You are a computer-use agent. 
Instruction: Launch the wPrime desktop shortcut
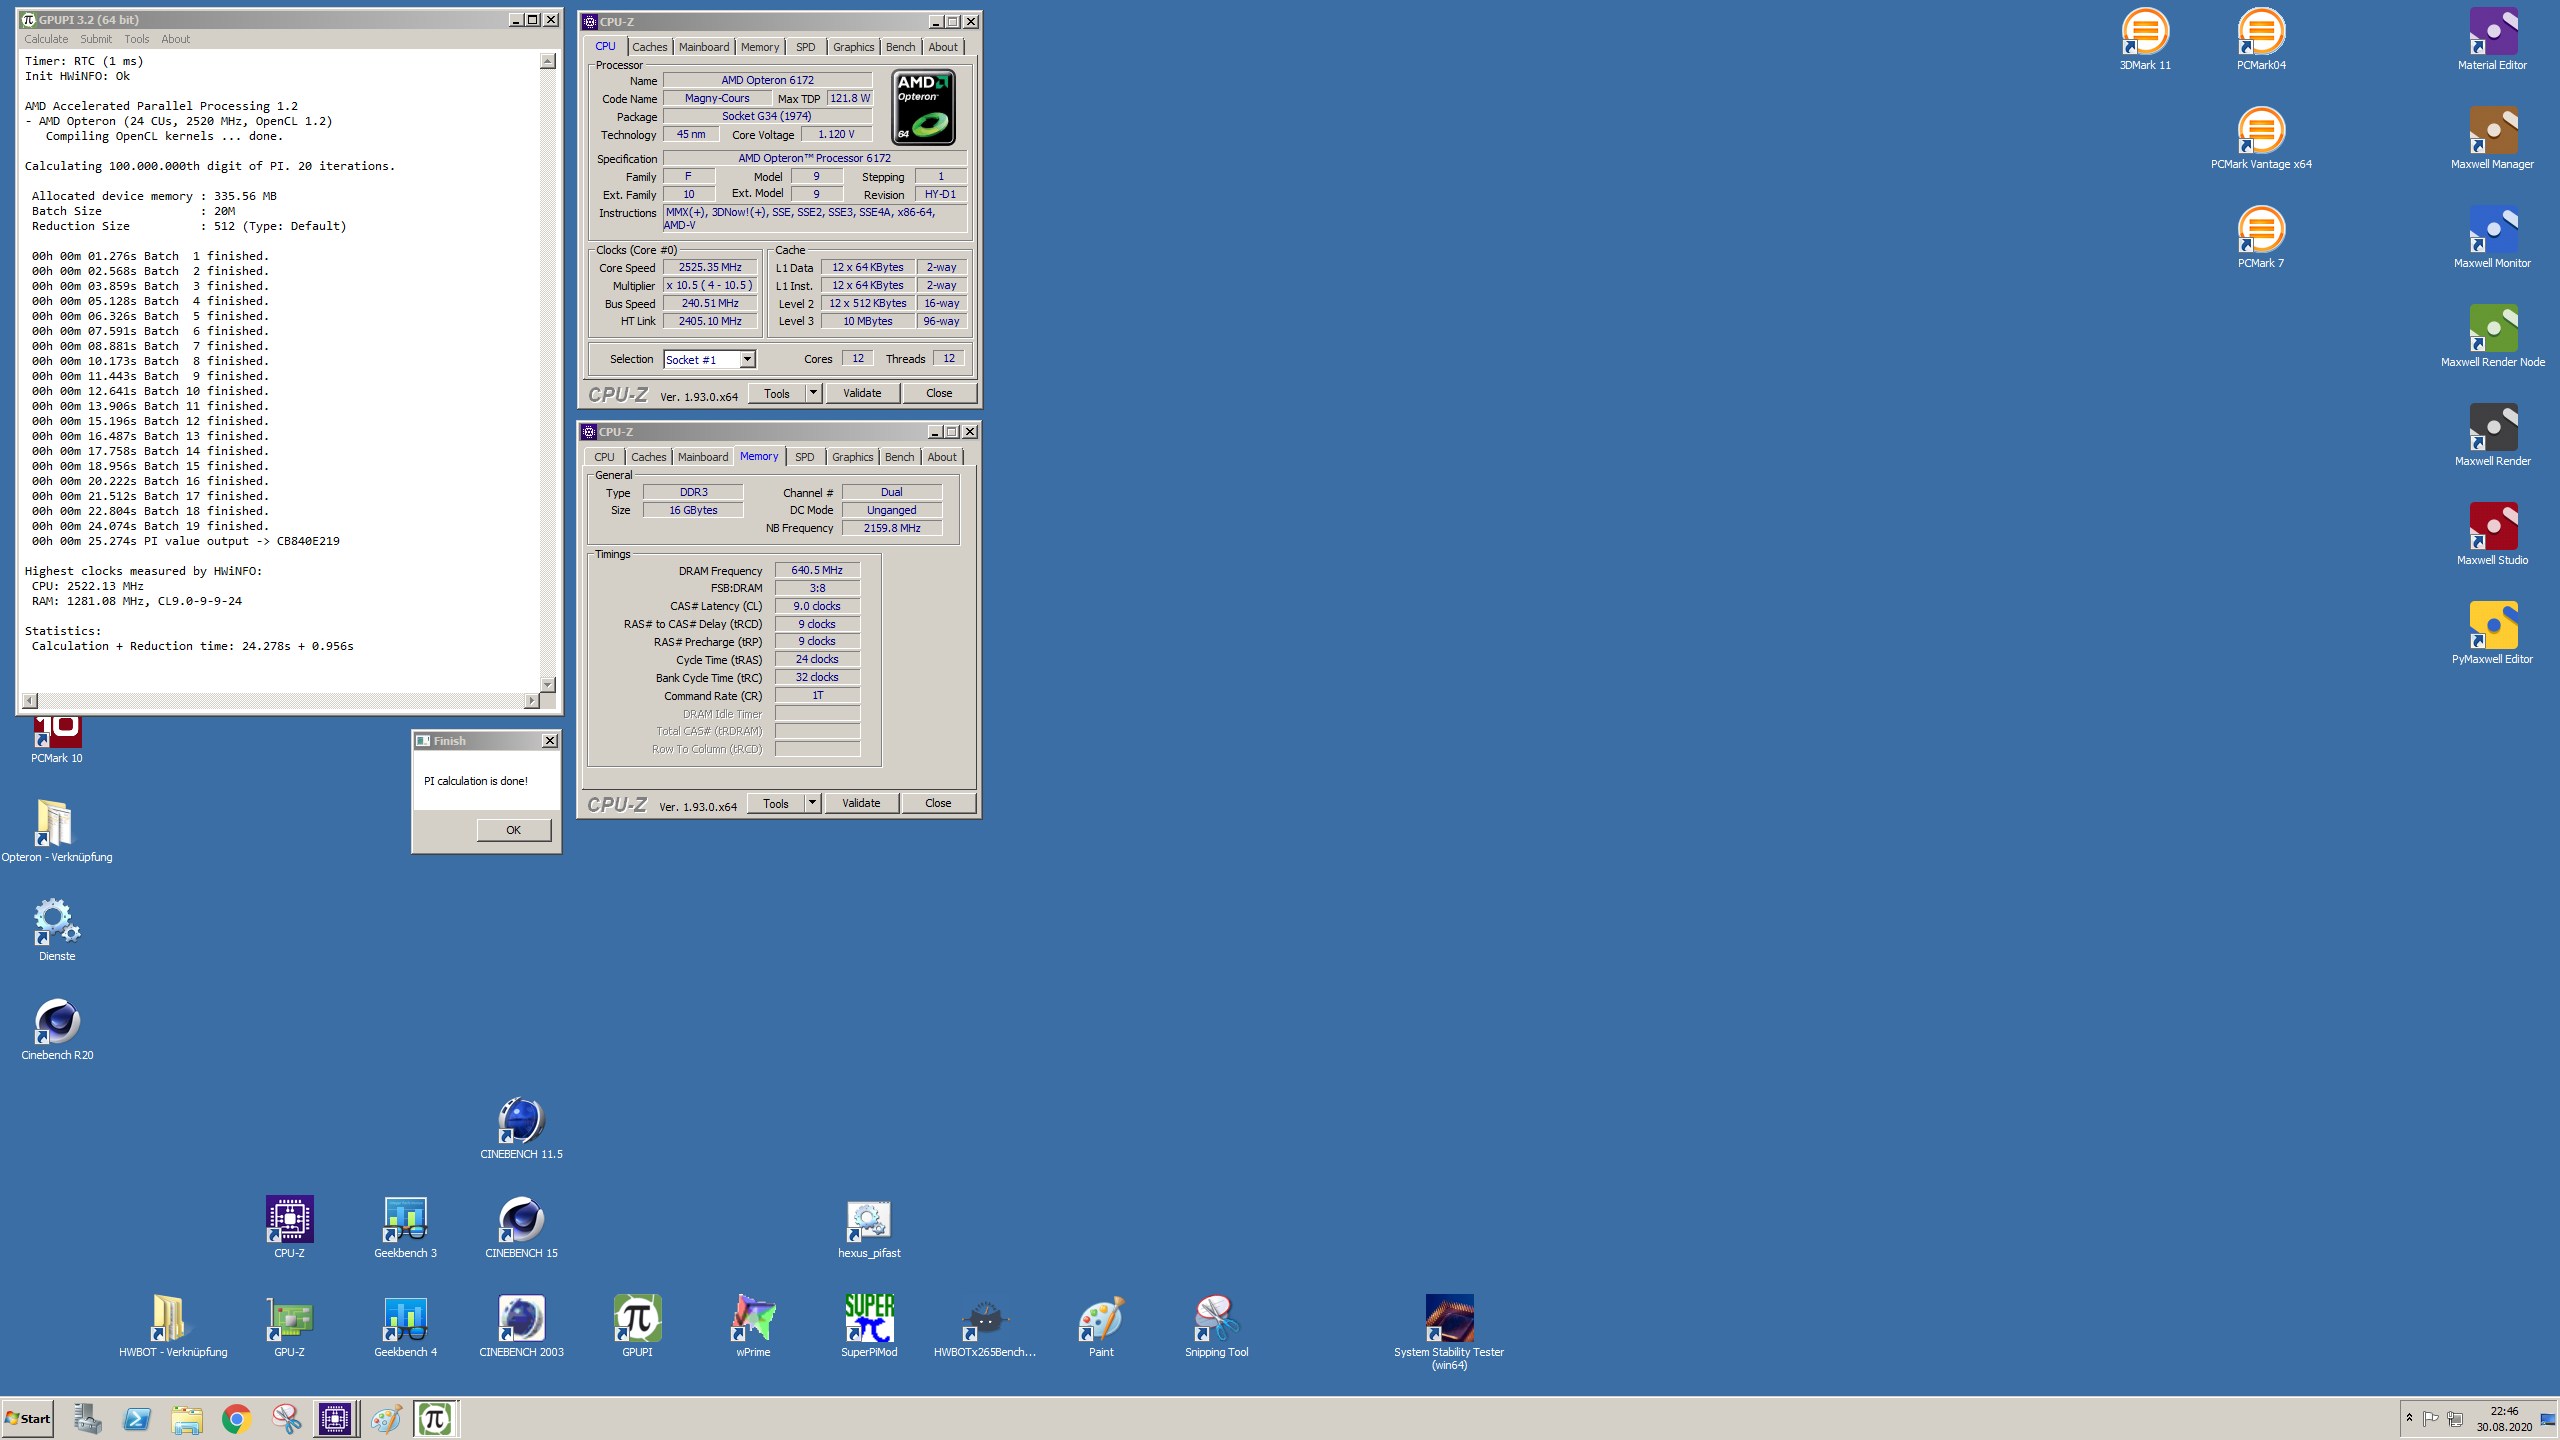(x=753, y=1326)
